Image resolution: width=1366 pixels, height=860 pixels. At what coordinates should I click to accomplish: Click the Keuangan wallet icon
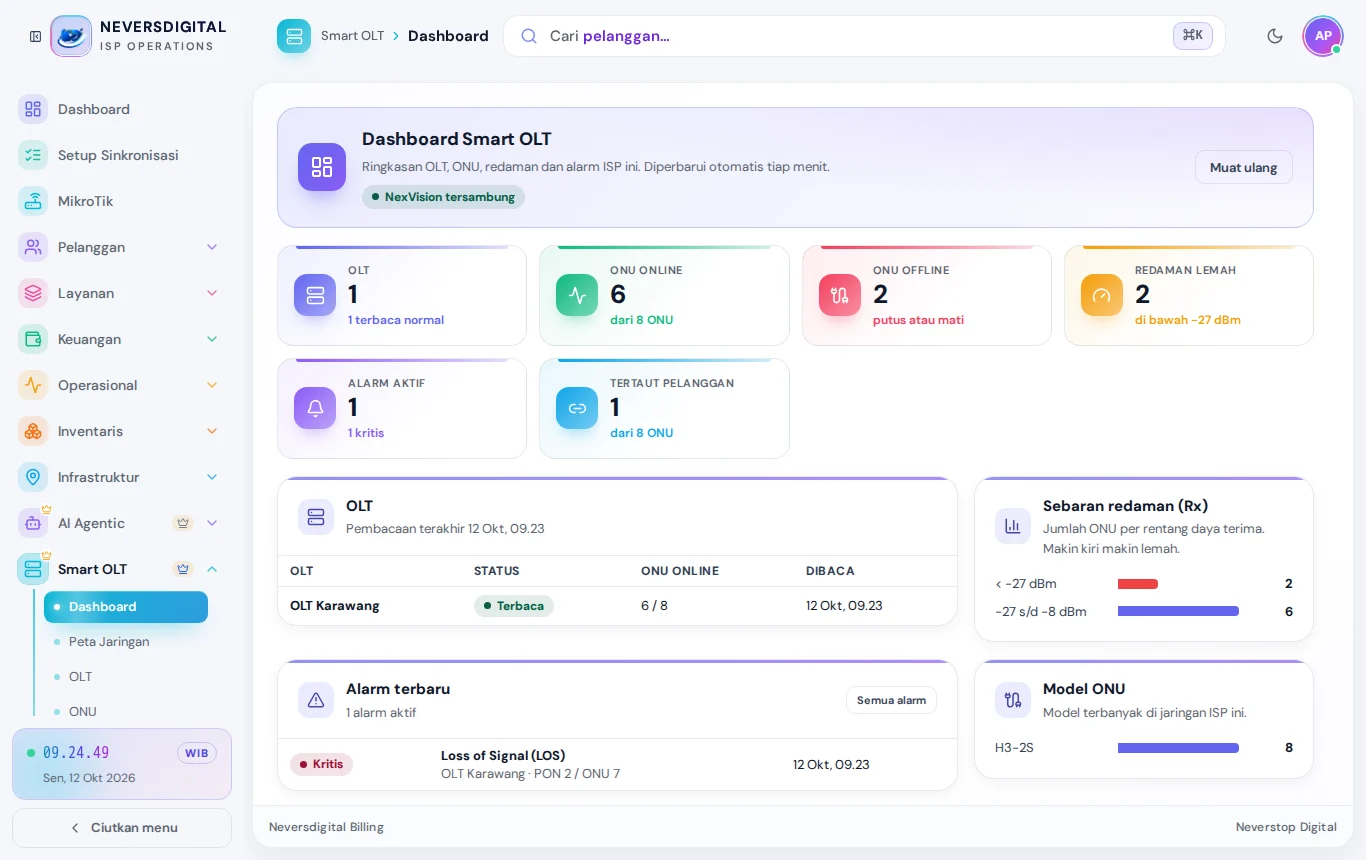(x=33, y=339)
